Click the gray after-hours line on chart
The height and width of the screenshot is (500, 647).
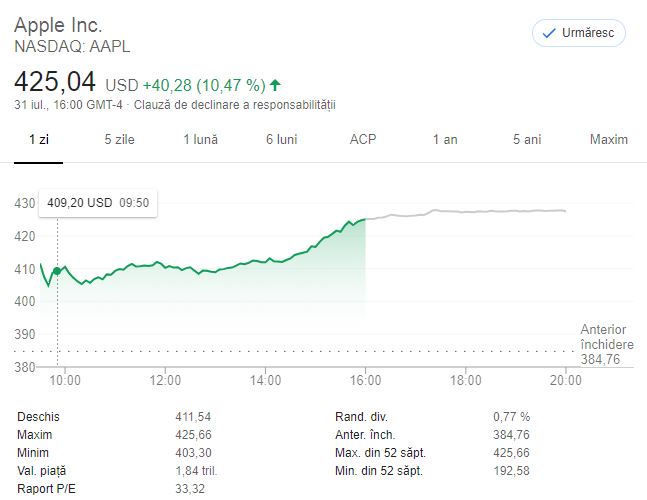(x=465, y=212)
